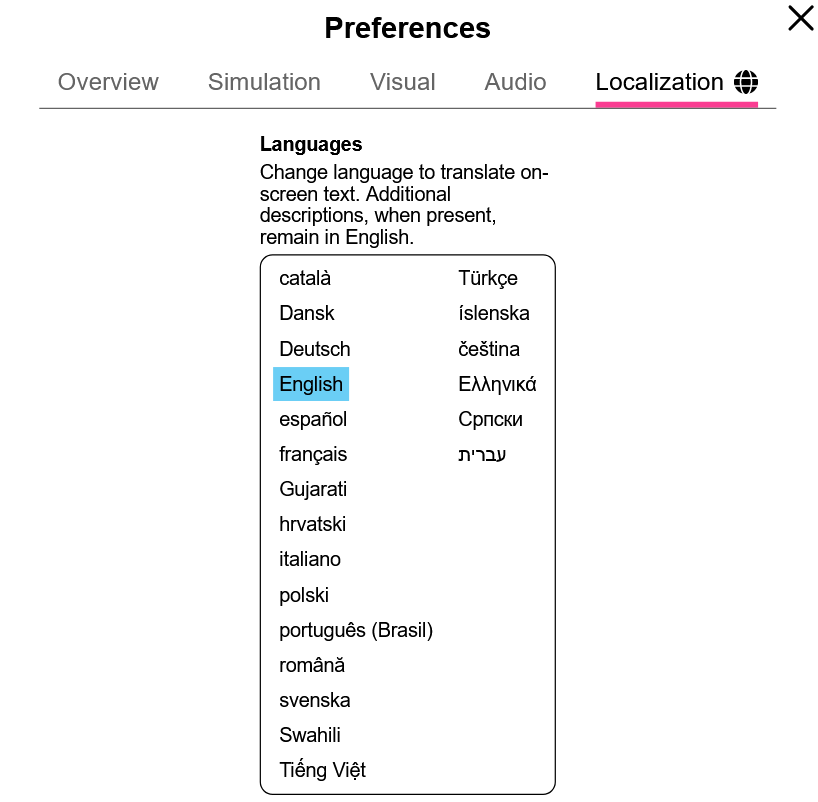The height and width of the screenshot is (802, 818).
Task: Open the Simulation tab
Action: click(264, 82)
